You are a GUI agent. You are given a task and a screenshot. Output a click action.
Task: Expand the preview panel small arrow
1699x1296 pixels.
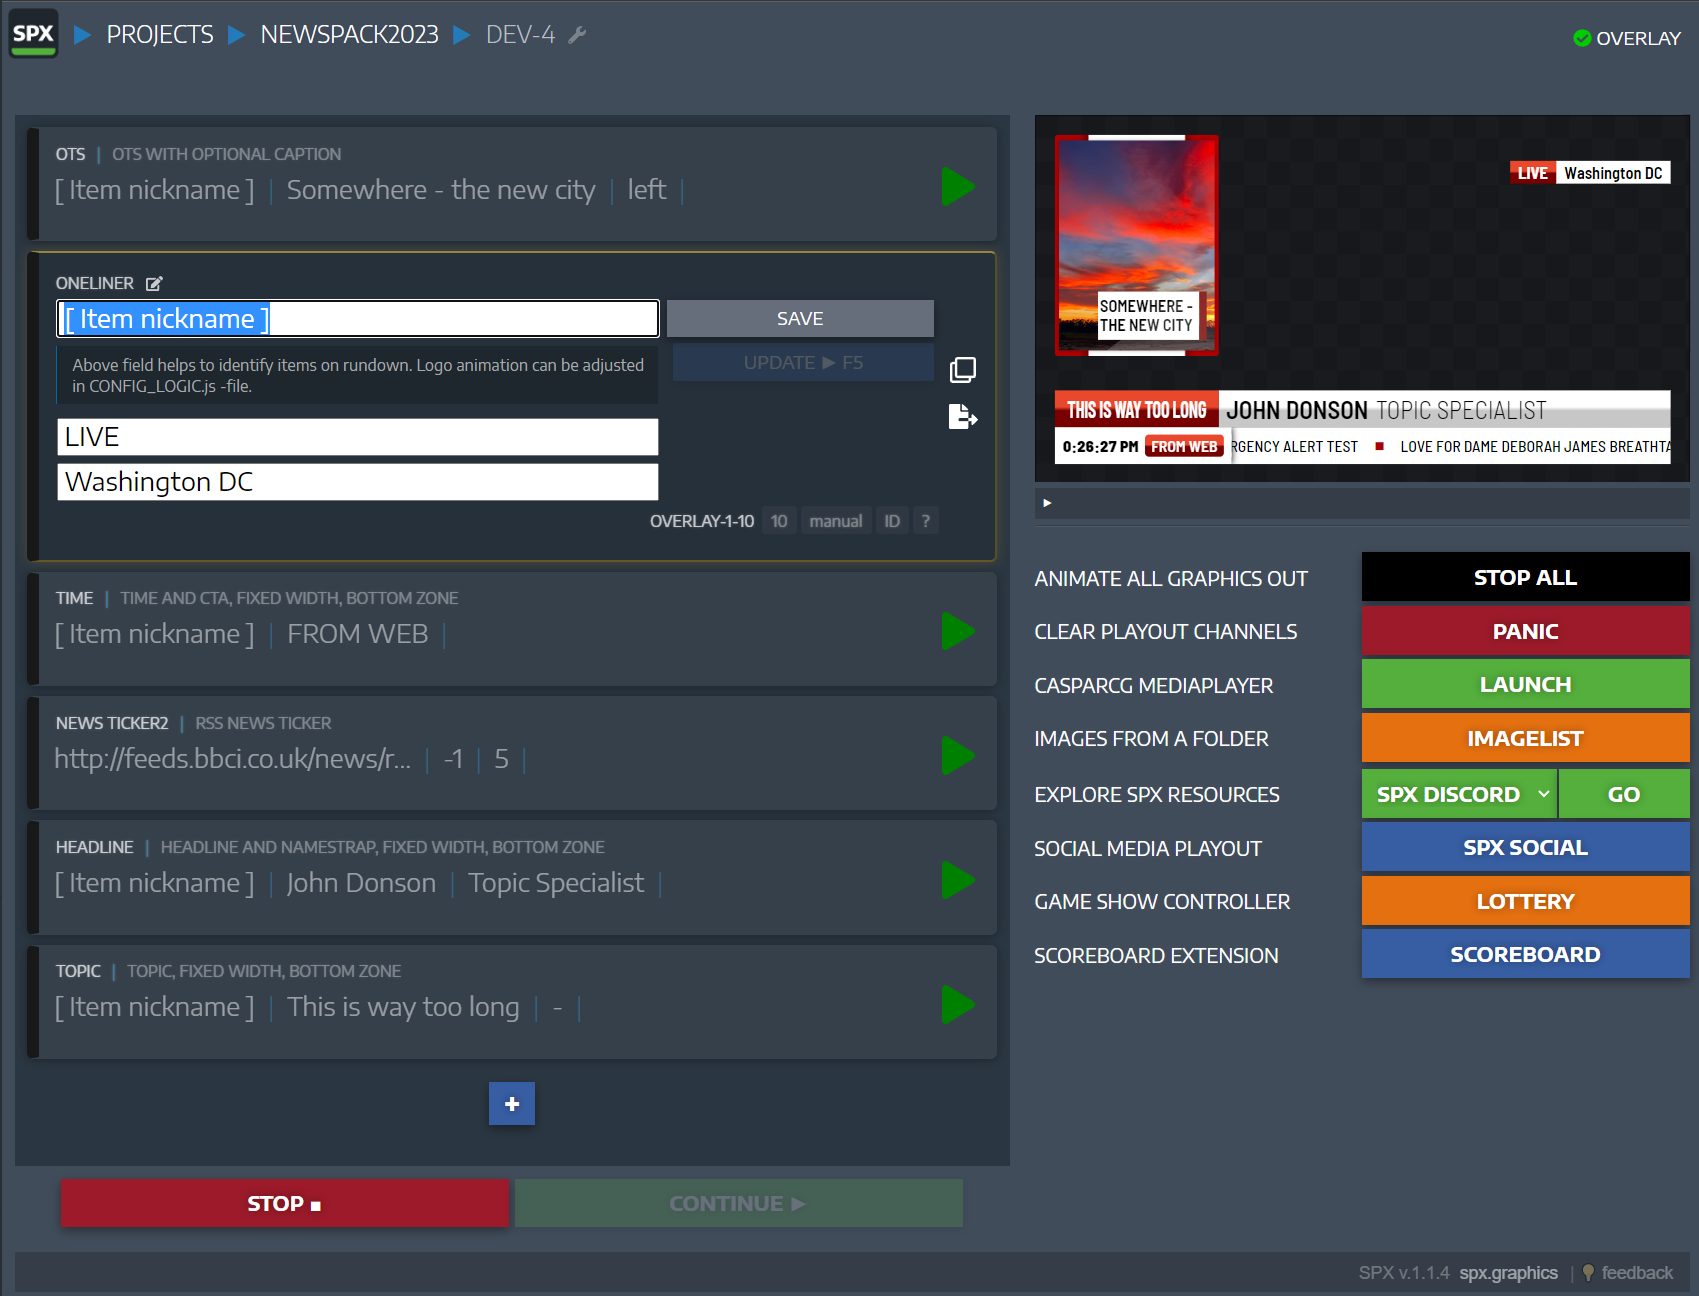click(x=1047, y=503)
